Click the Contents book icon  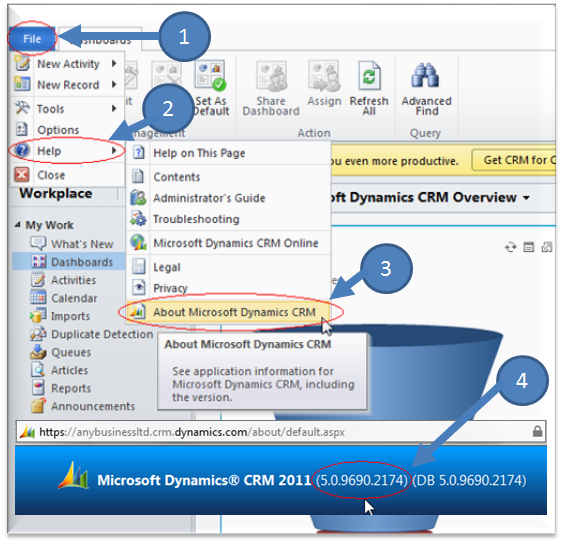[x=138, y=176]
